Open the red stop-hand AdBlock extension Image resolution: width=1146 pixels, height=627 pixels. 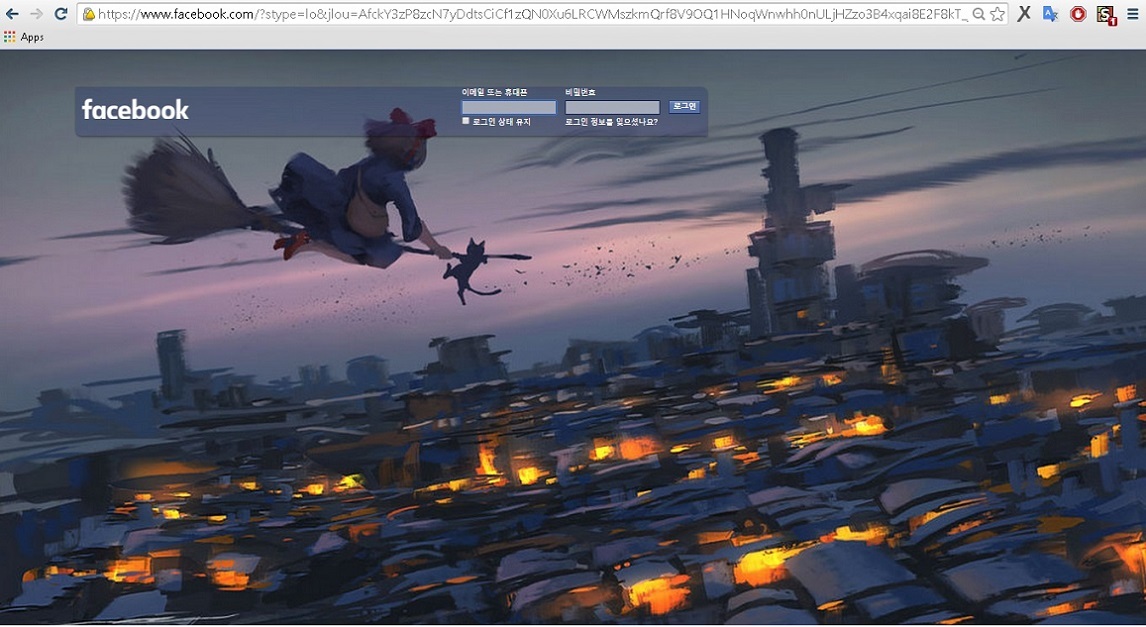pos(1078,13)
